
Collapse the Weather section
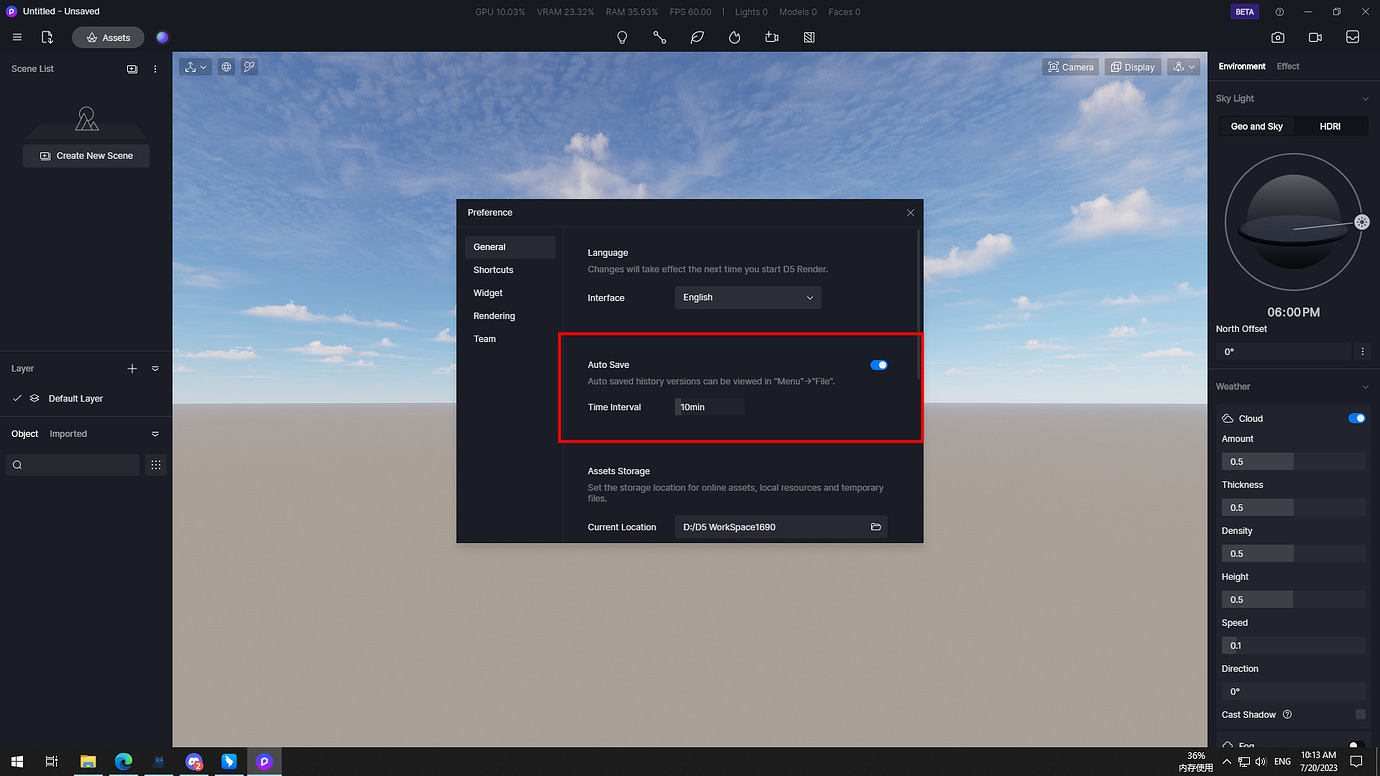pyautogui.click(x=1365, y=387)
